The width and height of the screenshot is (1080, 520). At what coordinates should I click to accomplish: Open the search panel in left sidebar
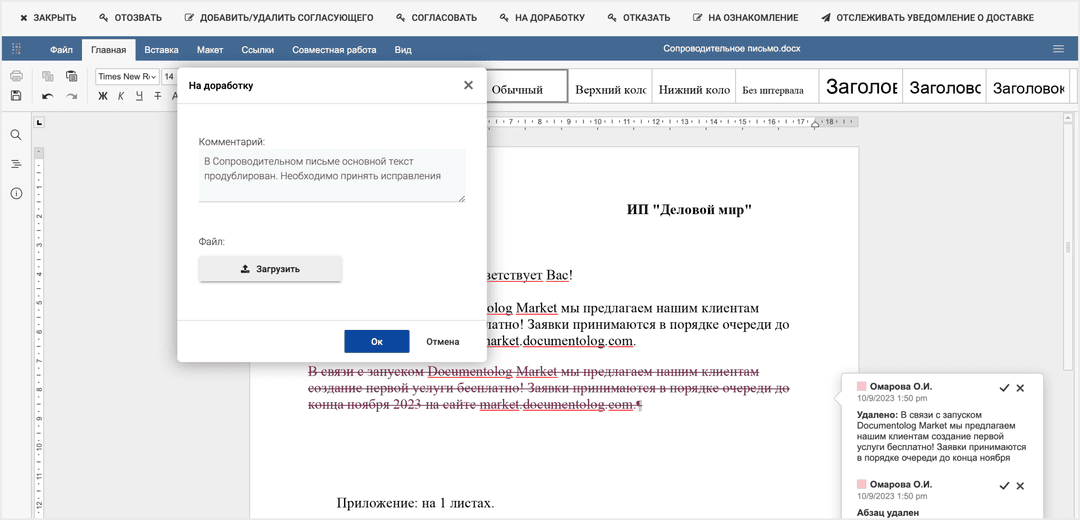[16, 135]
